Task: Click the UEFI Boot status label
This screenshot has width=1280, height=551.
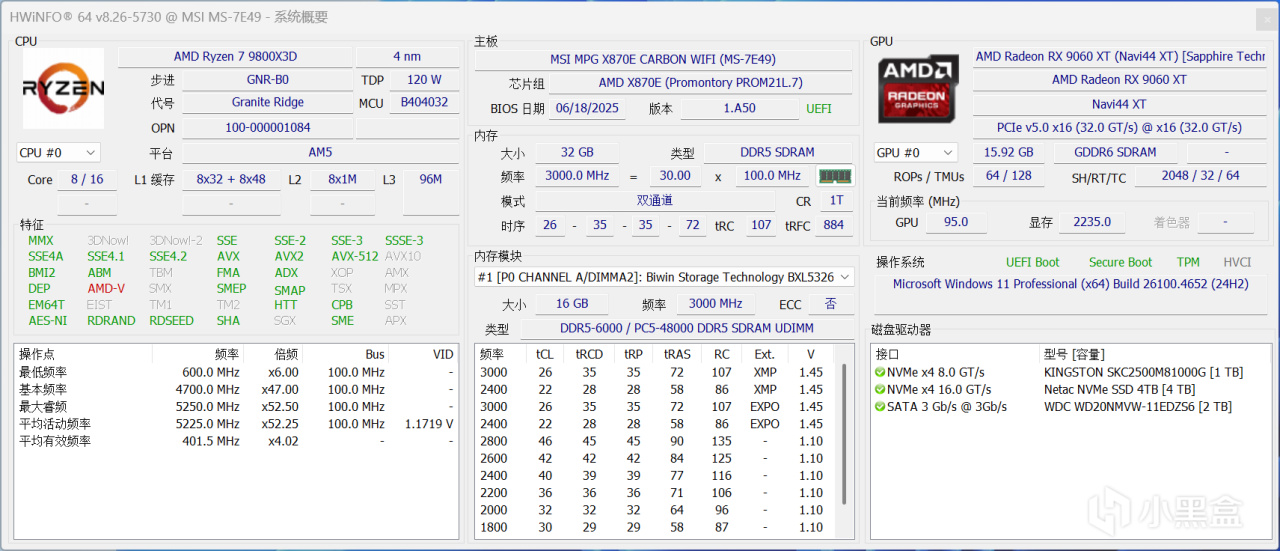Action: point(1032,262)
